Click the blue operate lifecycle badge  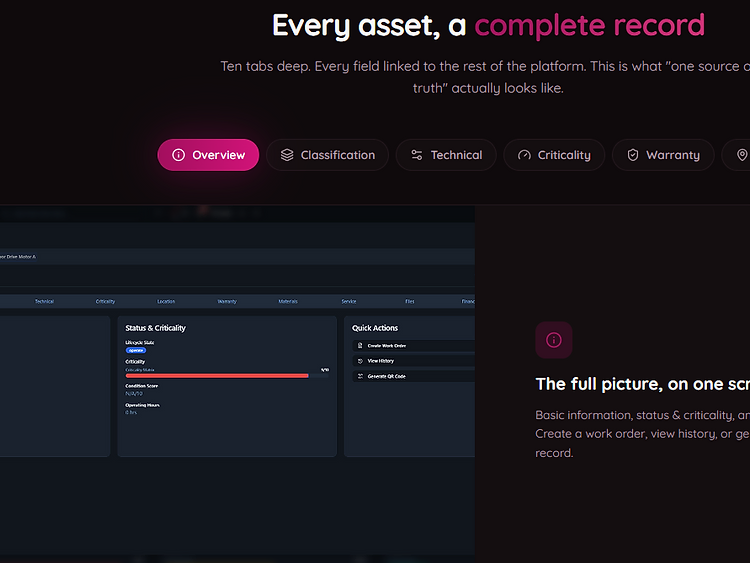(136, 350)
